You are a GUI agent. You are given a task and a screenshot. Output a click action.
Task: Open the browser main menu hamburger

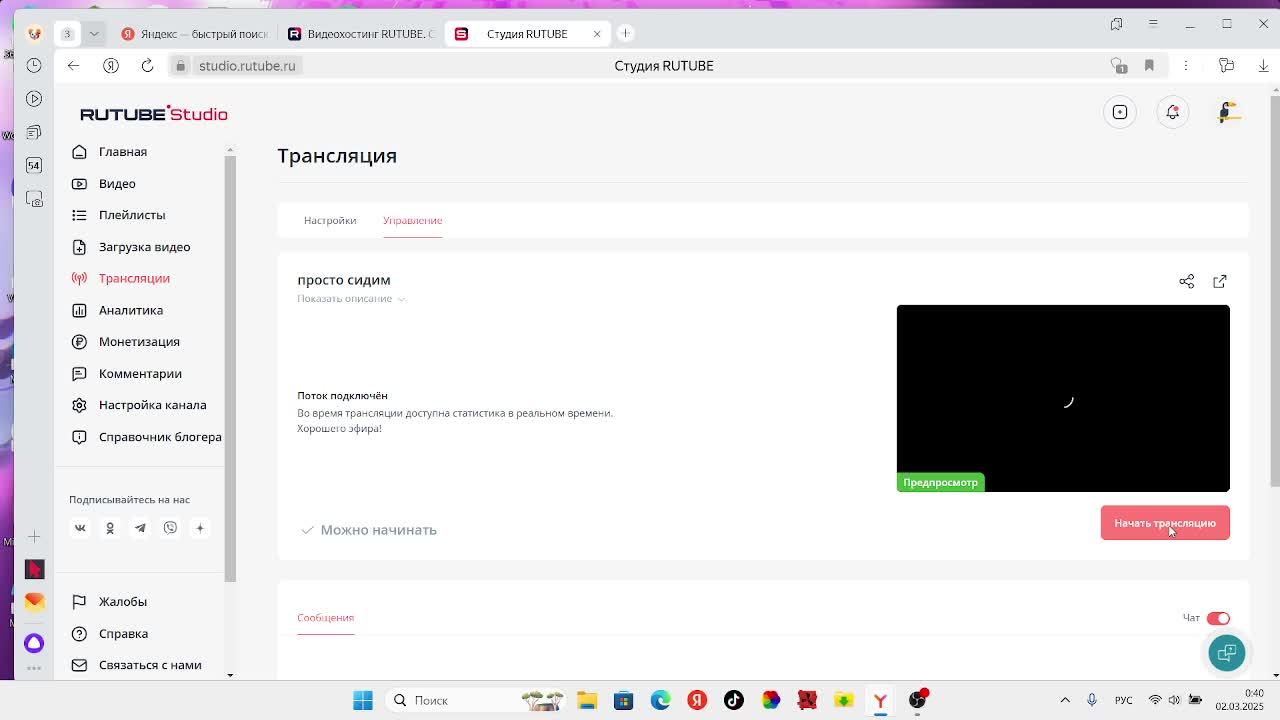point(1153,24)
